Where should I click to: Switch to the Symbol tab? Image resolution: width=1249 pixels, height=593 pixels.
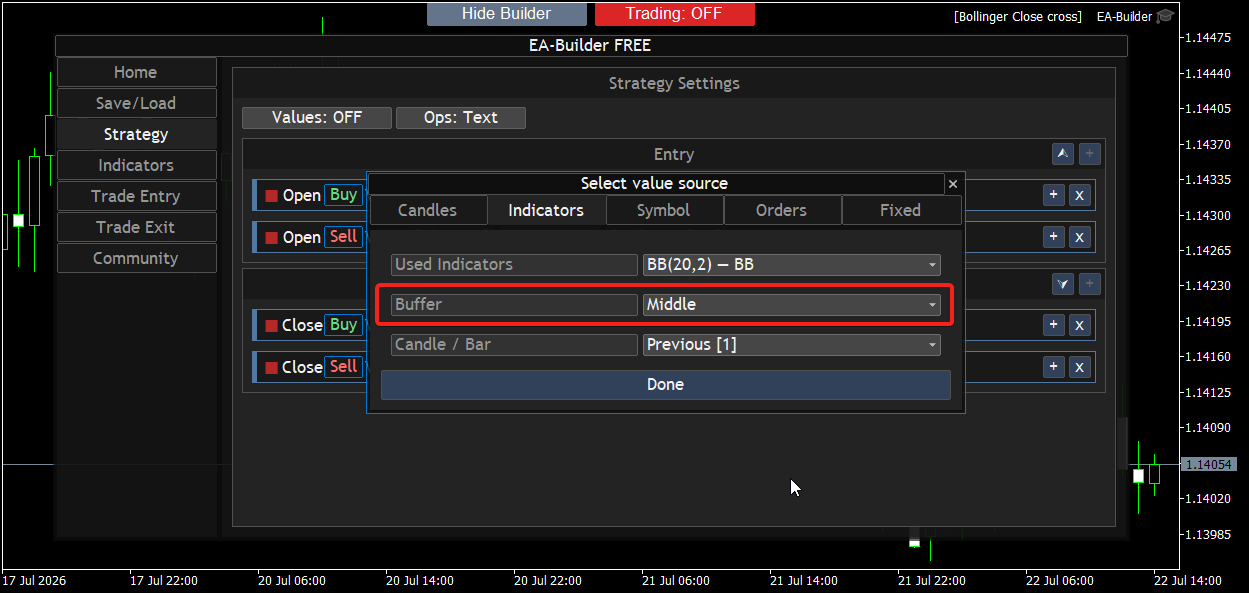coord(664,210)
